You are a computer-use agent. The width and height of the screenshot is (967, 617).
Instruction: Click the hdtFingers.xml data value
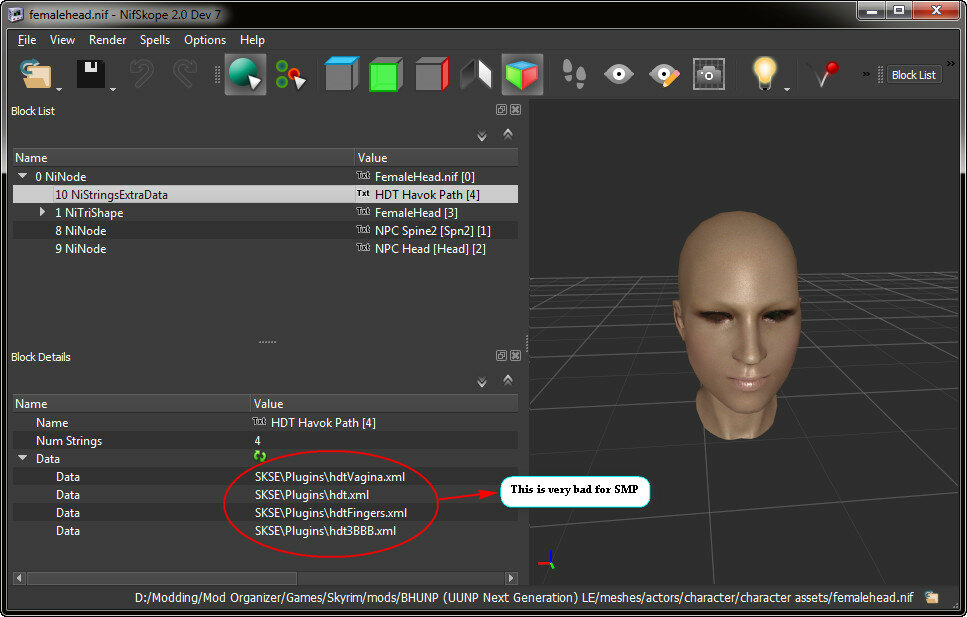tap(331, 513)
